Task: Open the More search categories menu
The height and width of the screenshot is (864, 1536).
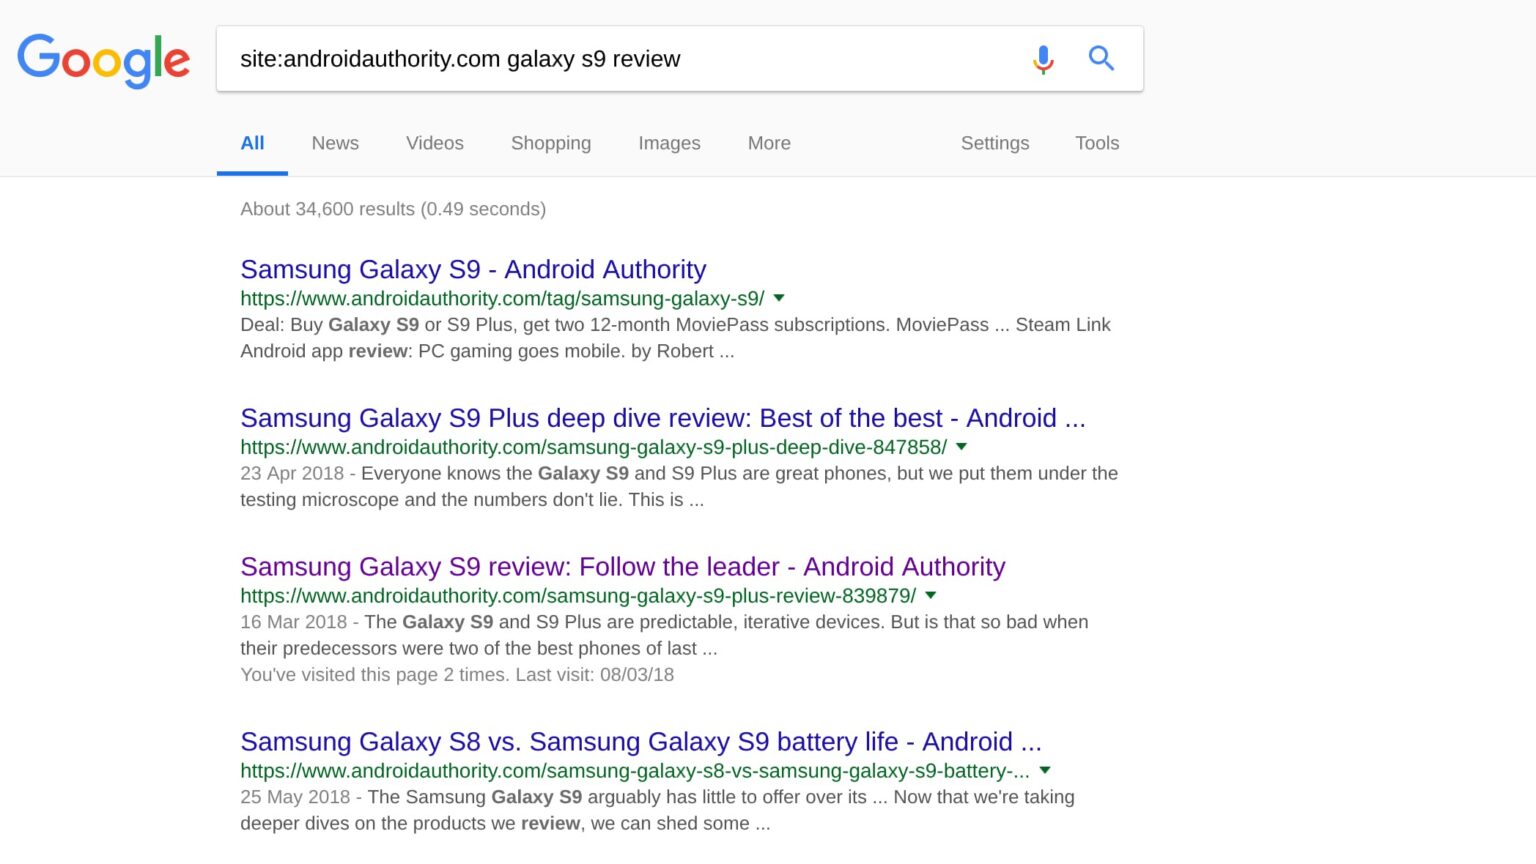Action: click(768, 143)
